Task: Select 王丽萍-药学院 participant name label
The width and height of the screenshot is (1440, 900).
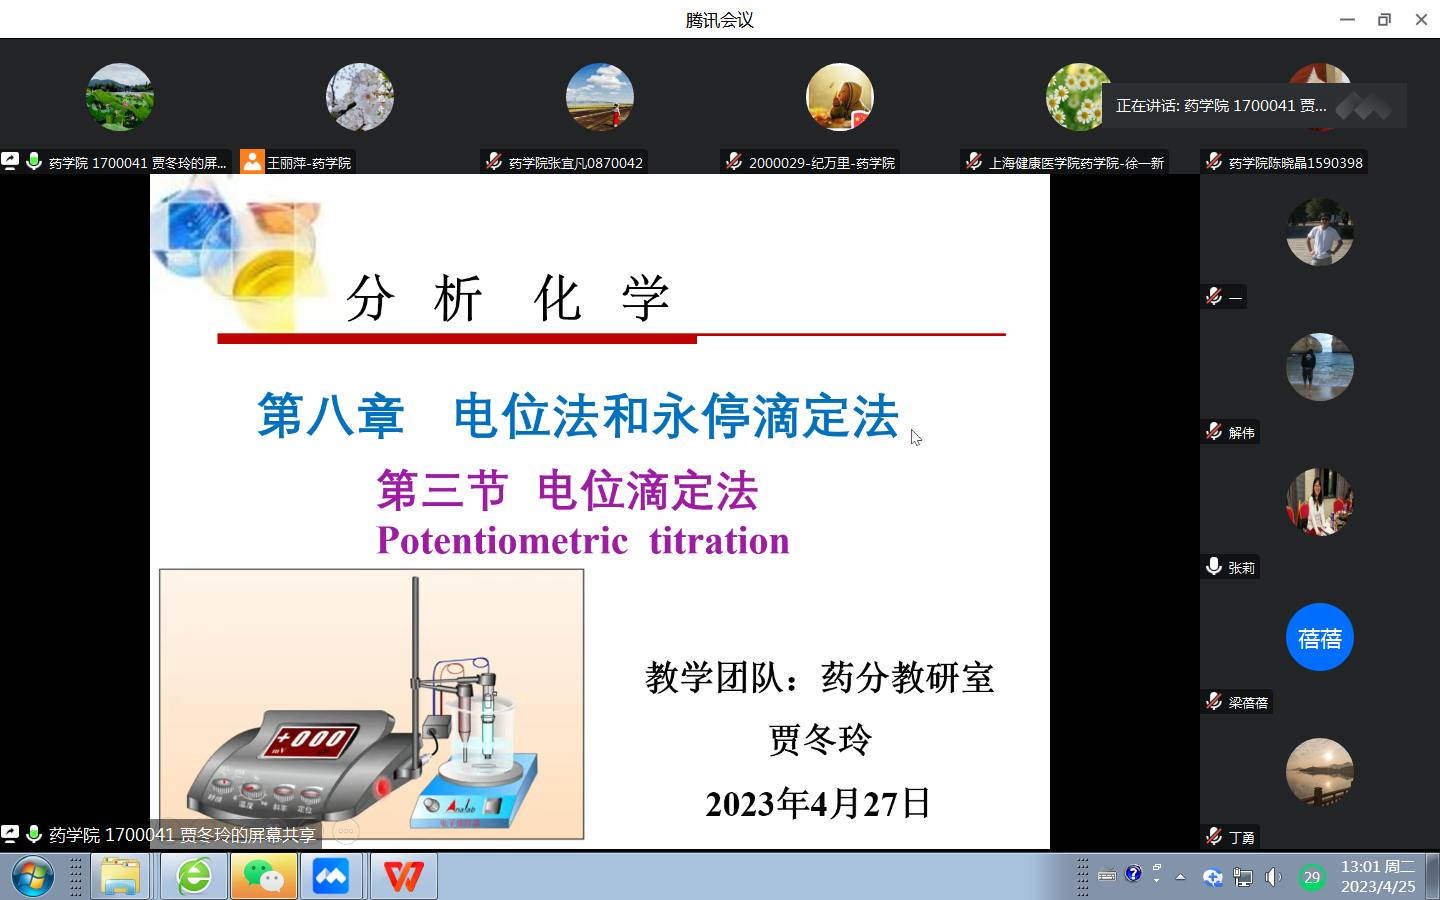Action: tap(308, 162)
